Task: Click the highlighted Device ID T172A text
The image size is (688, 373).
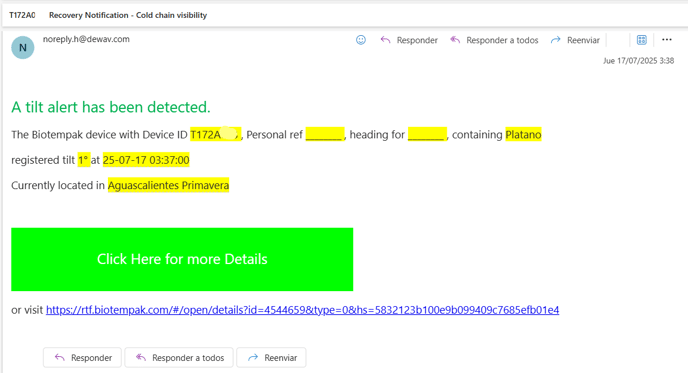Action: [x=215, y=134]
